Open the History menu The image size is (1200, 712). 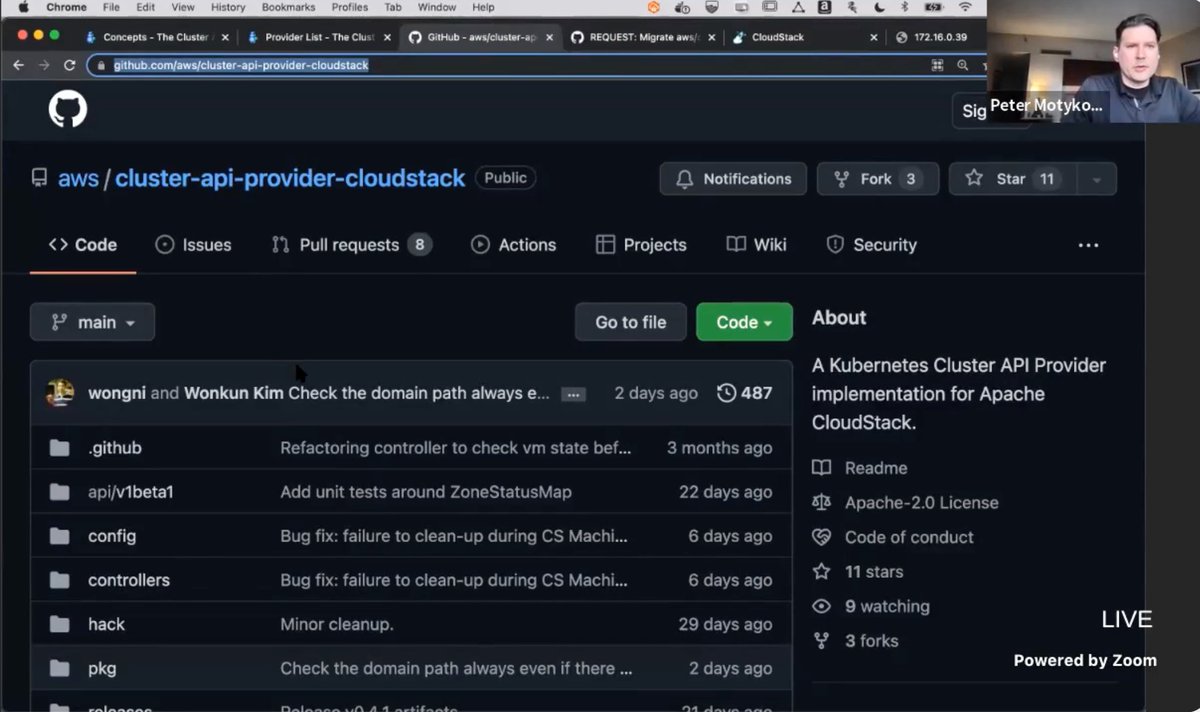tap(228, 7)
